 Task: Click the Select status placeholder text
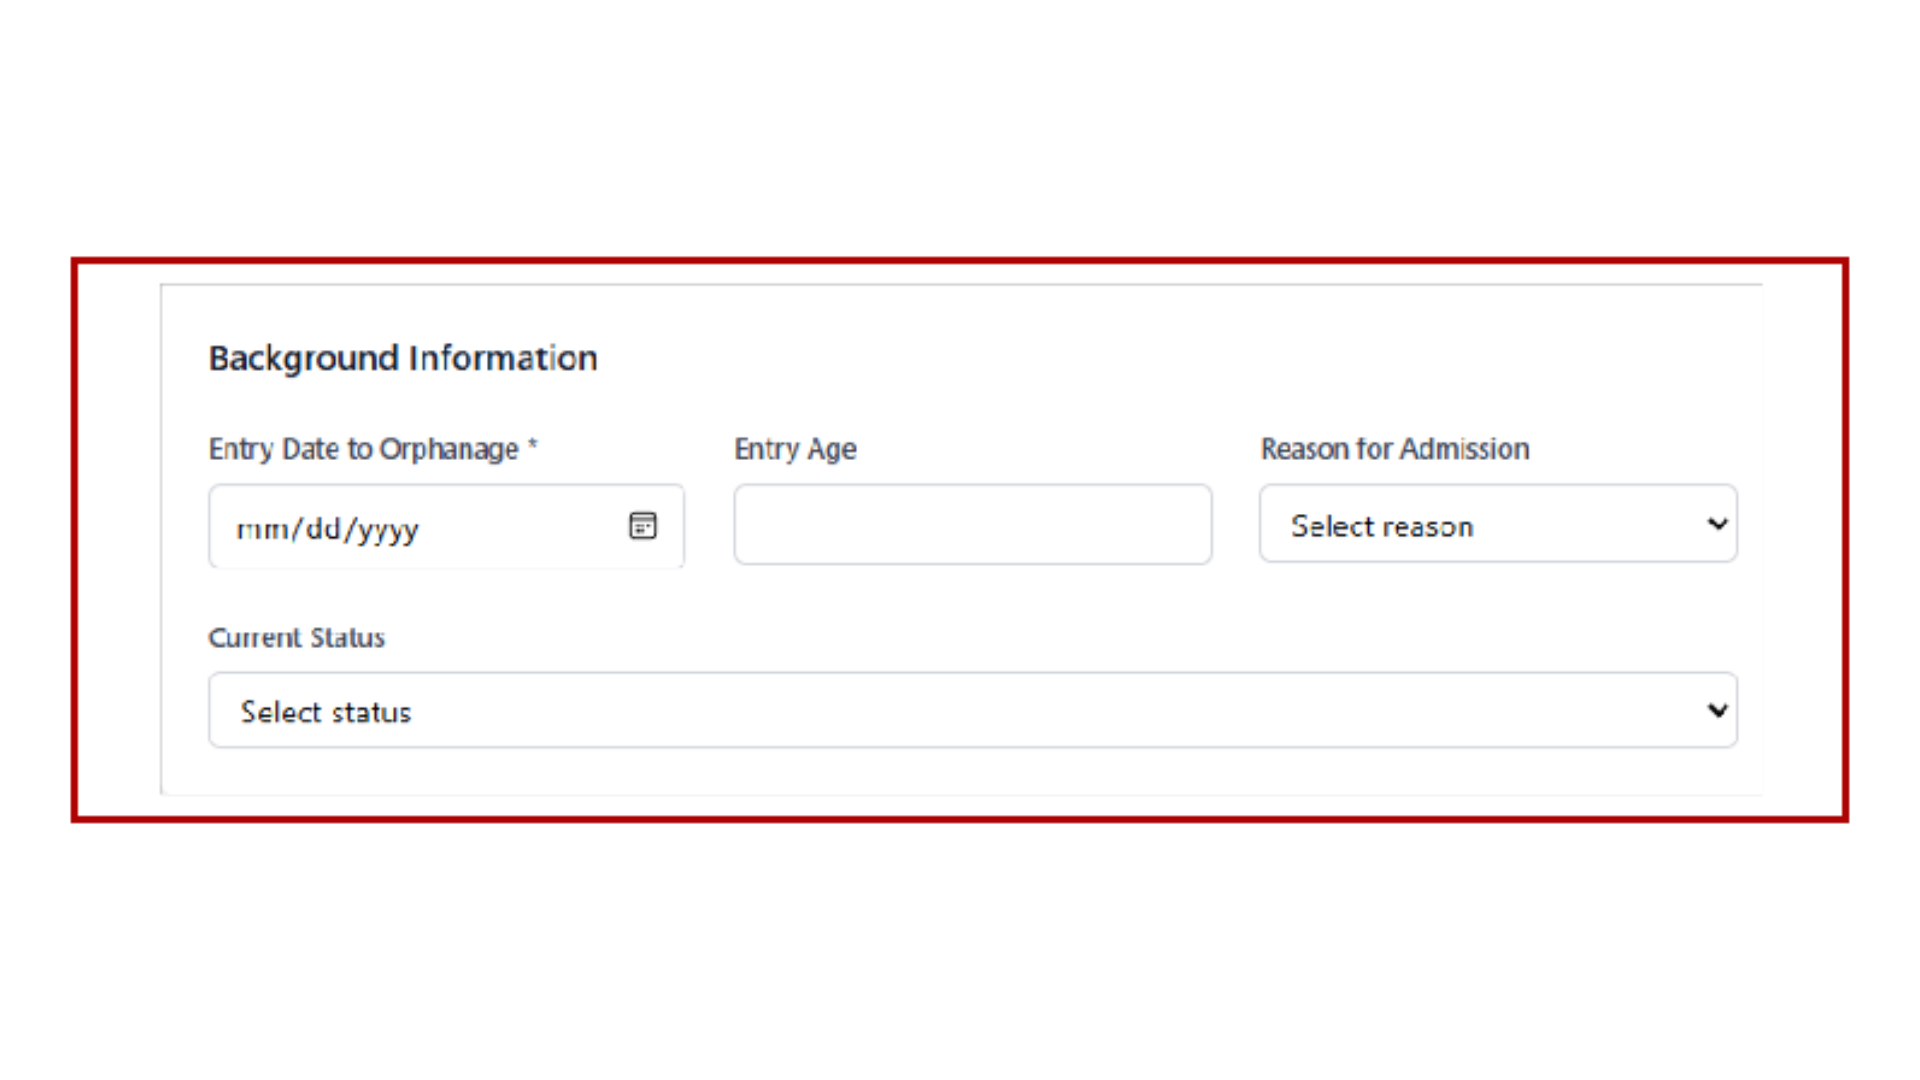click(325, 712)
